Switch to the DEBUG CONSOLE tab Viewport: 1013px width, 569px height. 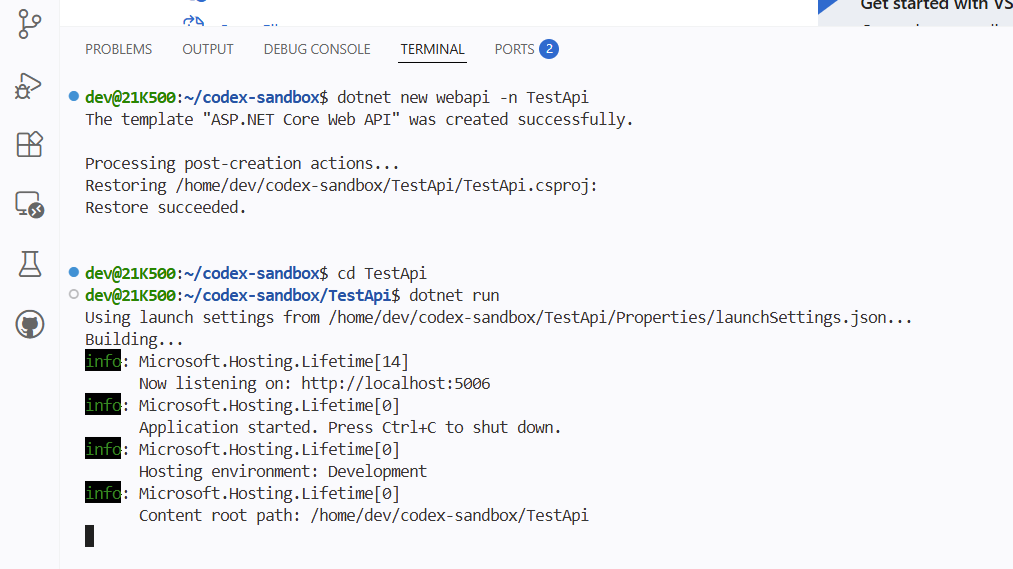(317, 49)
